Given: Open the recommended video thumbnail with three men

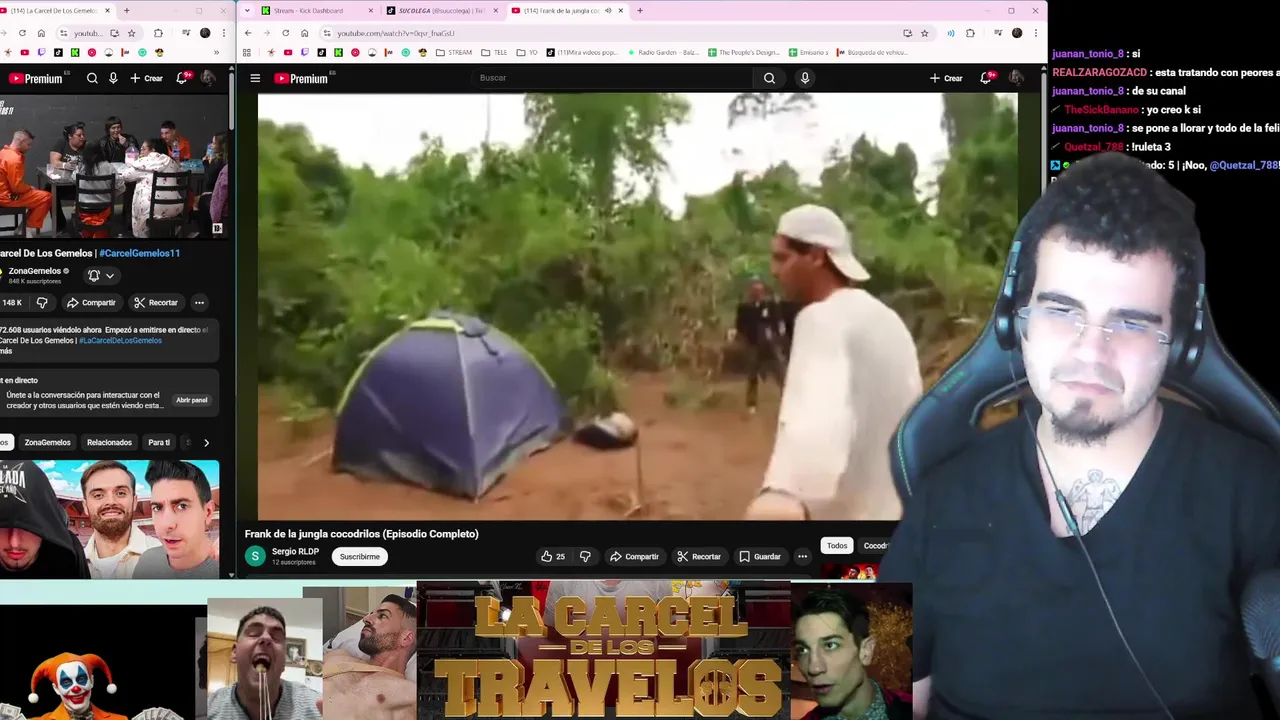Looking at the screenshot, I should pyautogui.click(x=109, y=519).
